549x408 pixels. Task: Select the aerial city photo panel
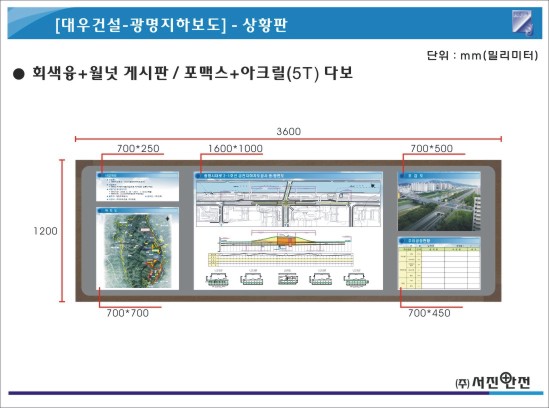439,201
